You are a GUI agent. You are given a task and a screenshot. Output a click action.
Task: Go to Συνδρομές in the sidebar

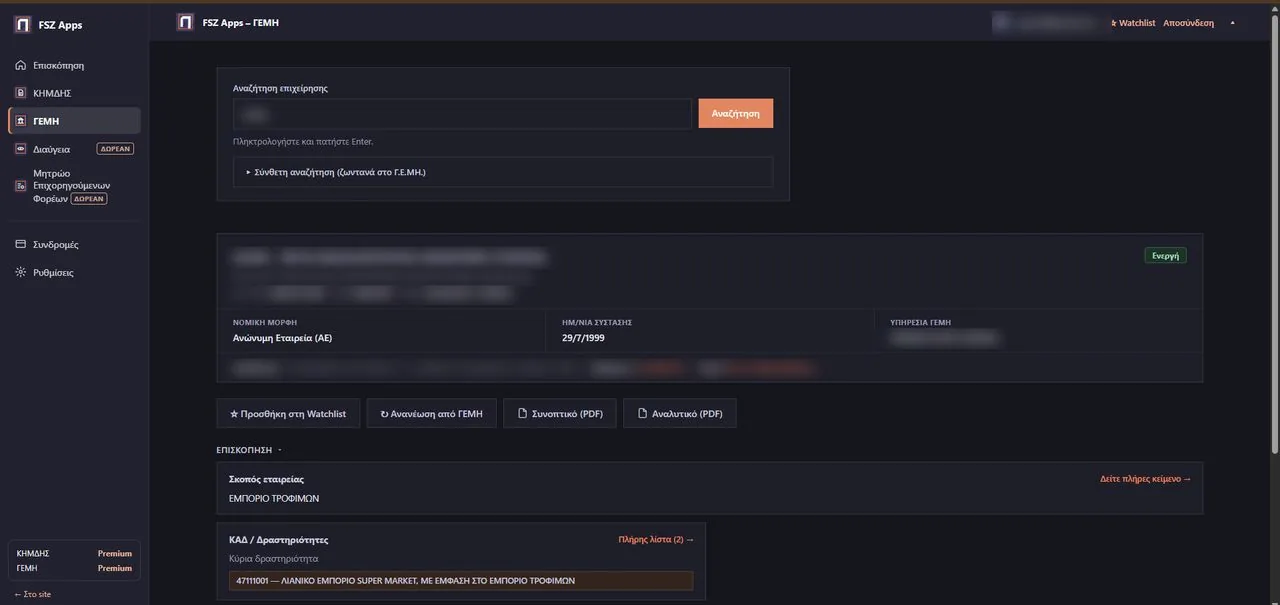tap(74, 244)
